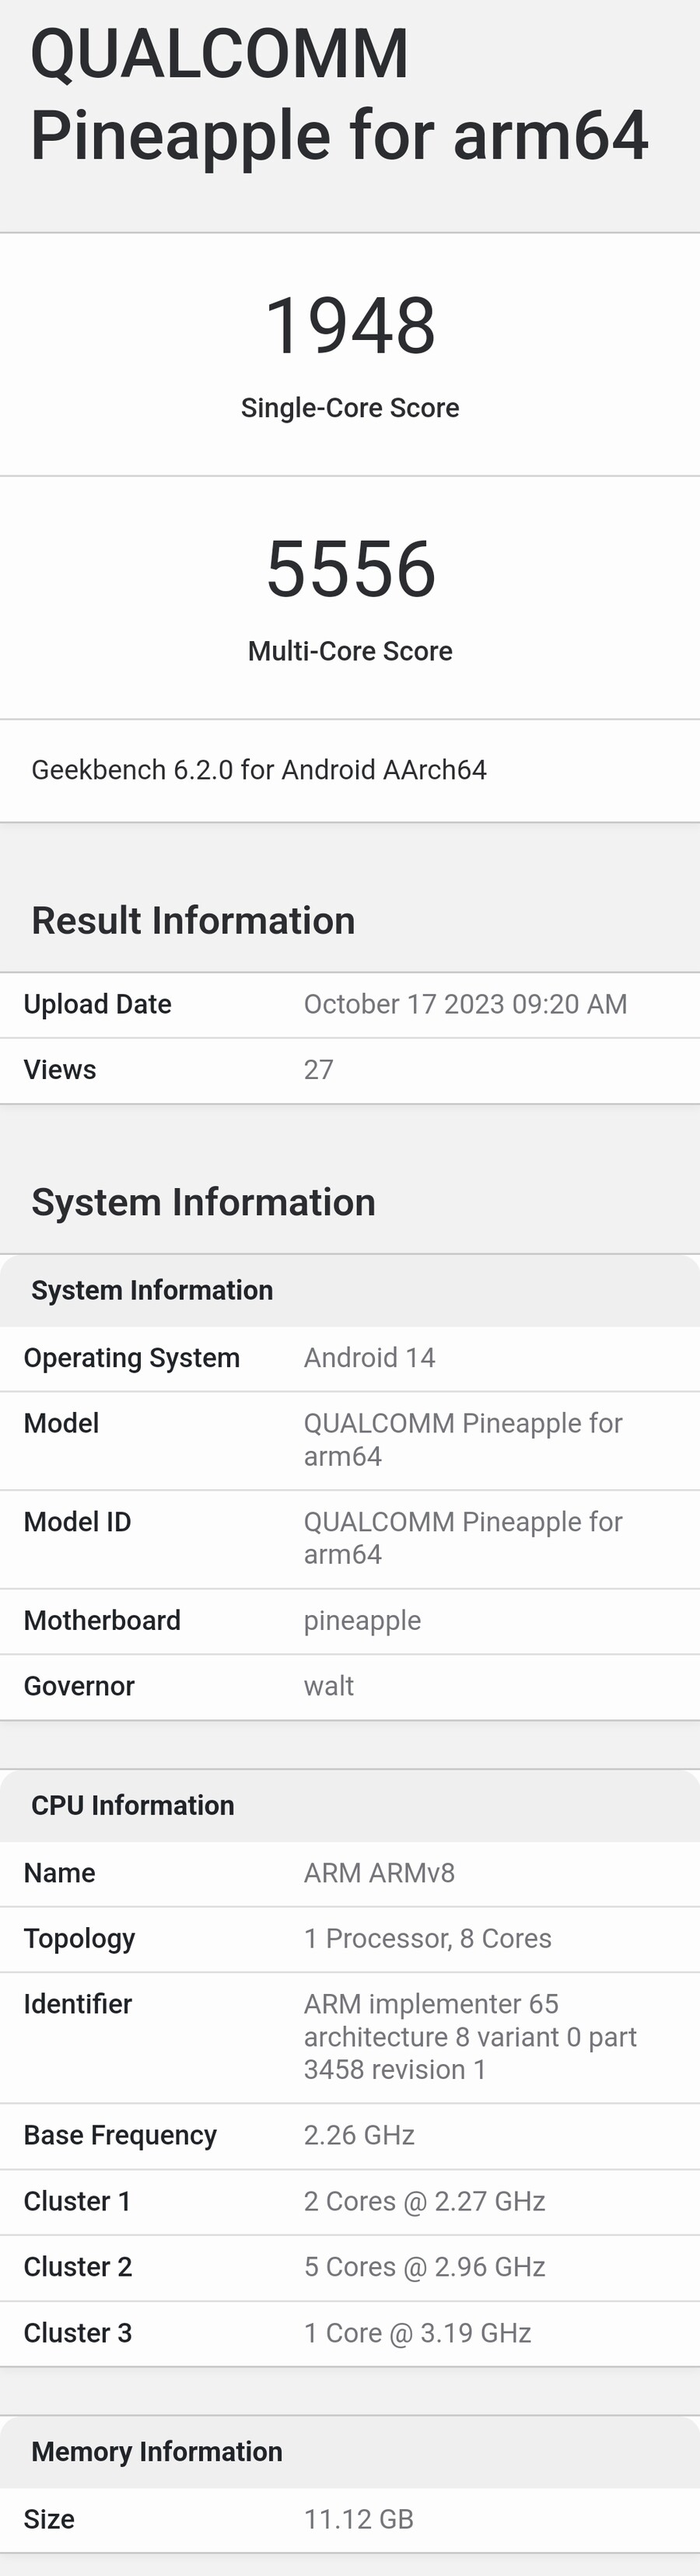Click the Multi-Core Score label
Viewport: 700px width, 2576px height.
350,651
